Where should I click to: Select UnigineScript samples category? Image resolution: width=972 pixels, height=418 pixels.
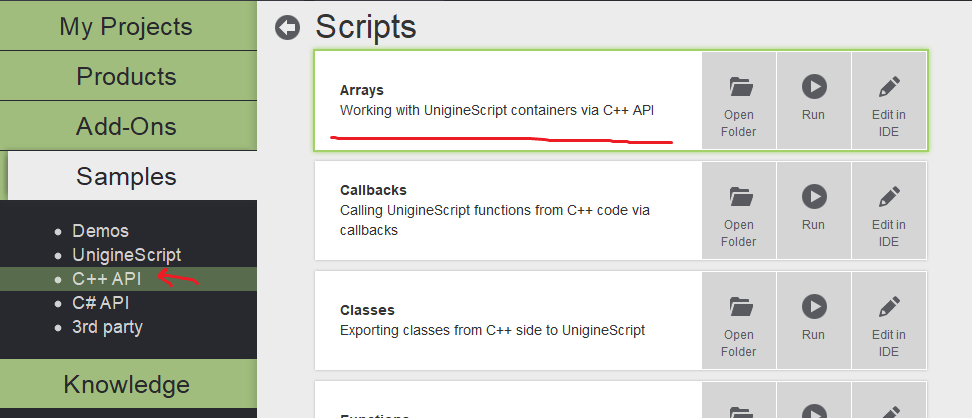126,255
